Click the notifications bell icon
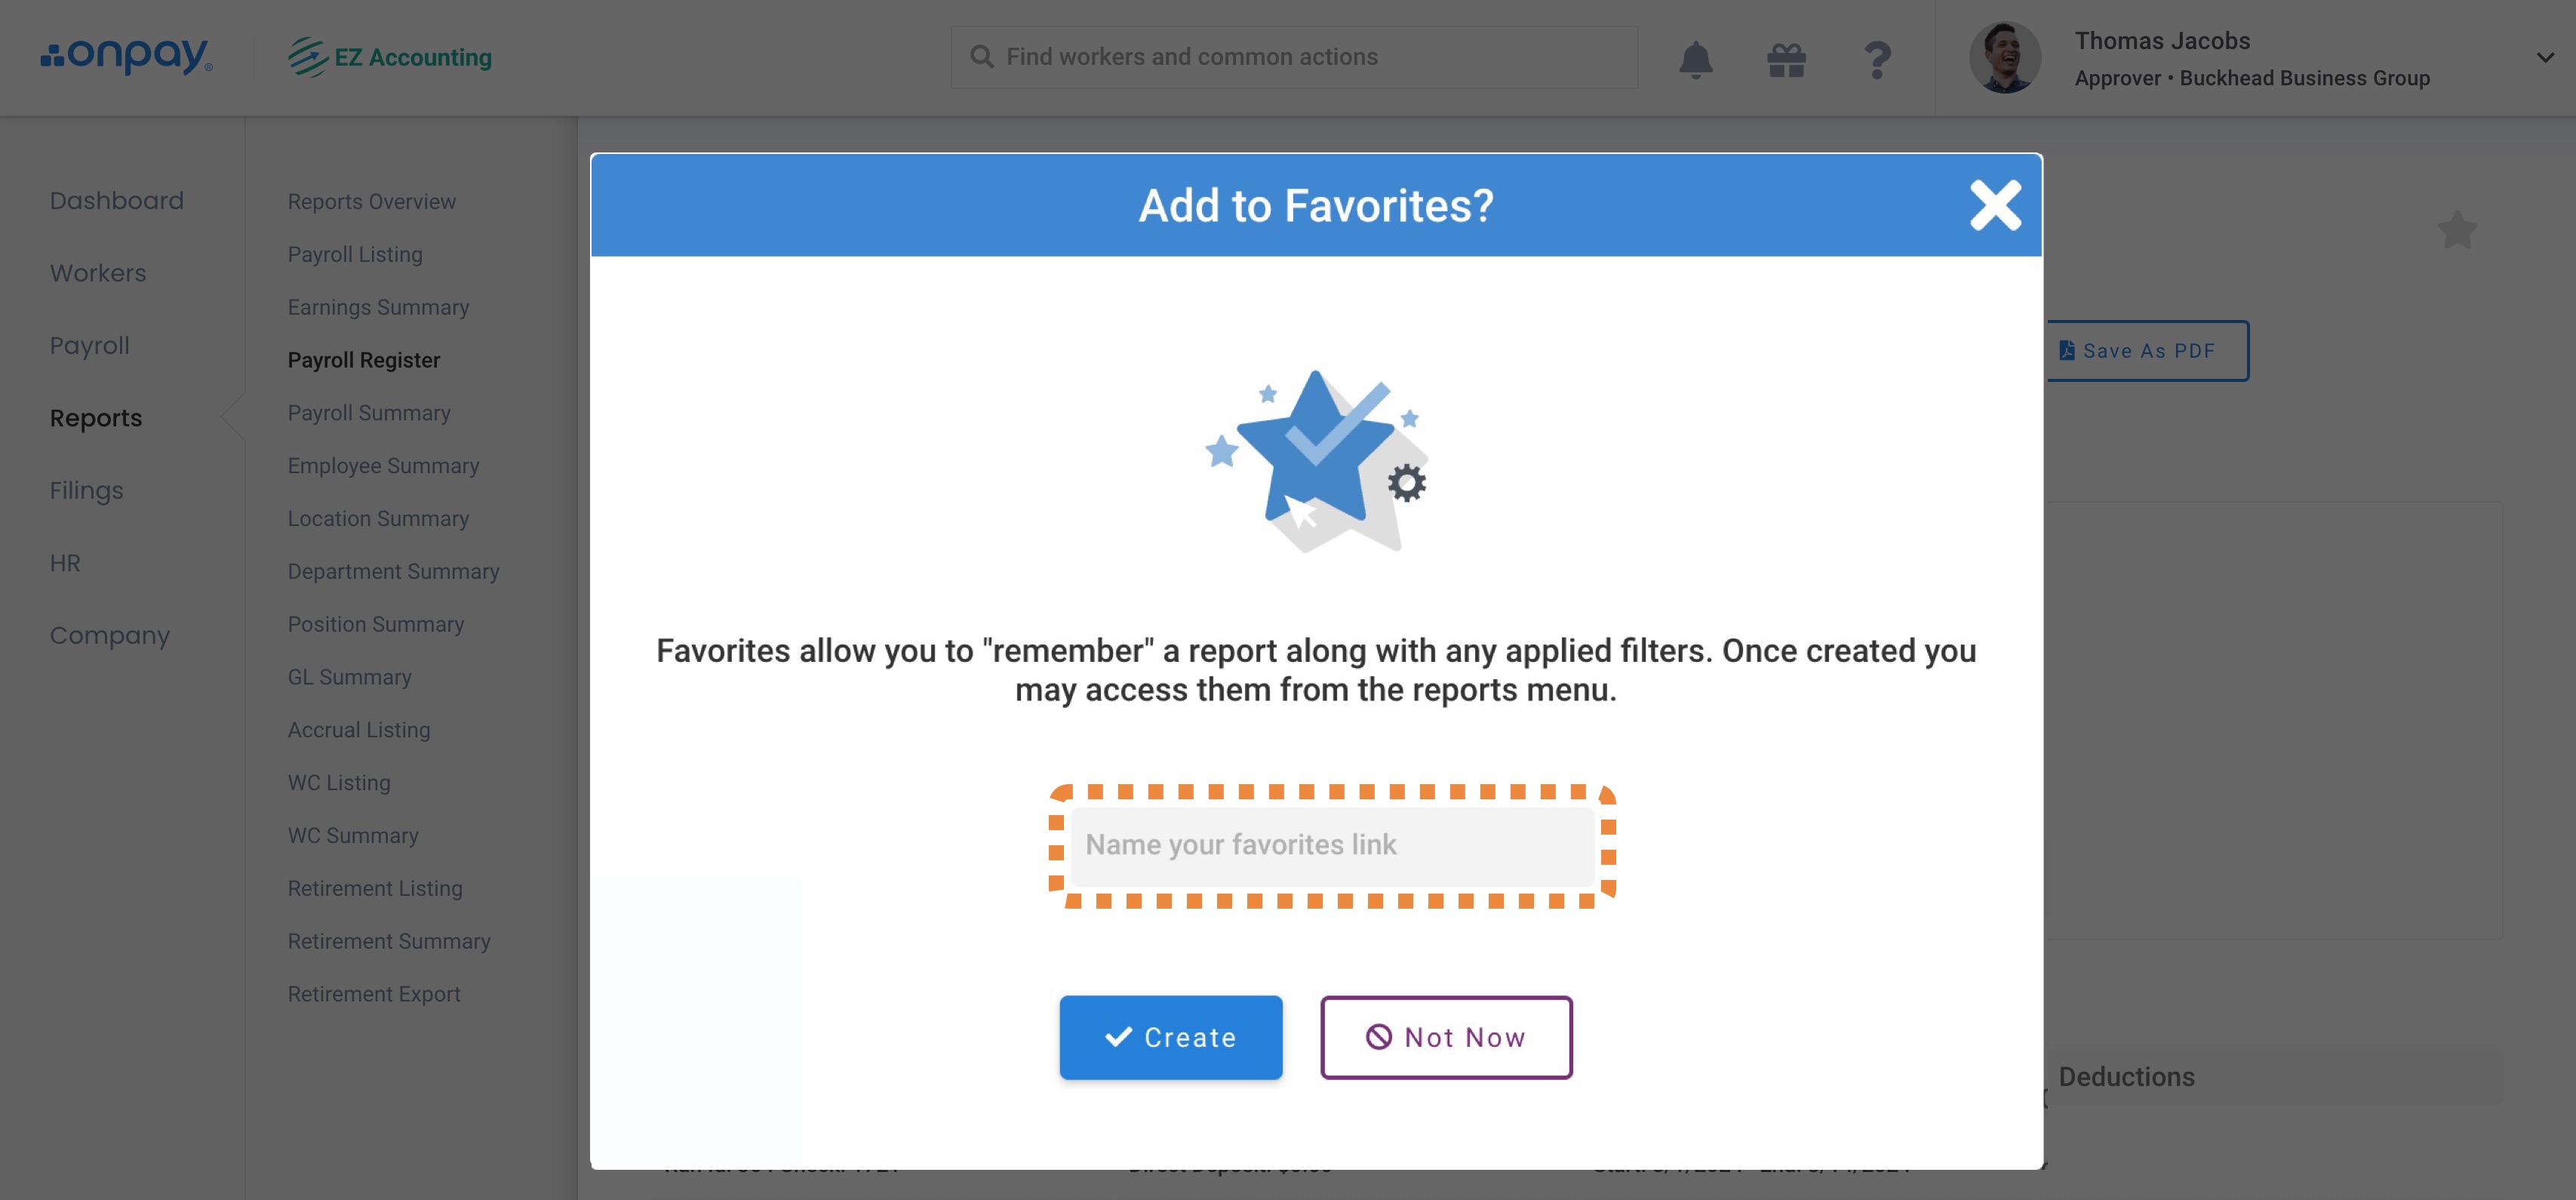Image resolution: width=2576 pixels, height=1200 pixels. [1695, 59]
